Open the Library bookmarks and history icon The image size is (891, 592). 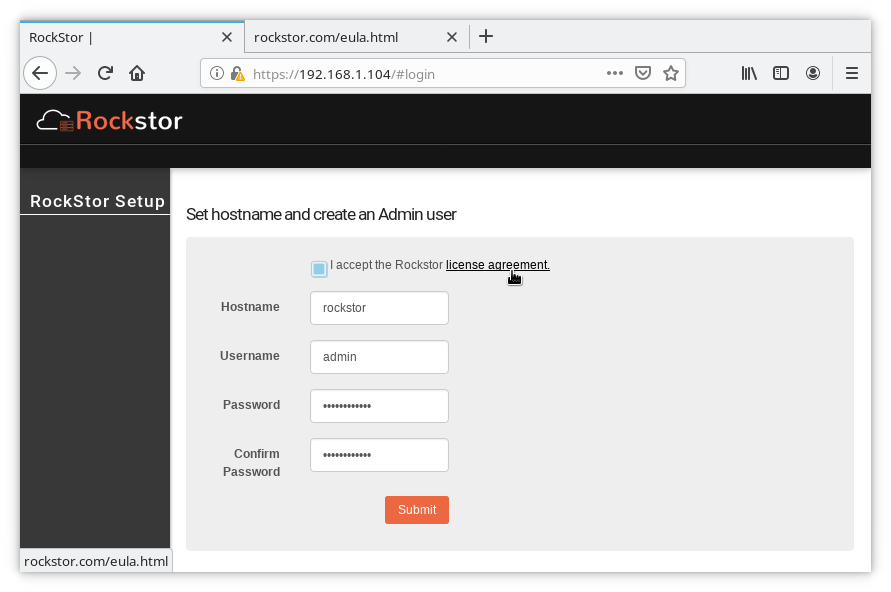(x=749, y=73)
